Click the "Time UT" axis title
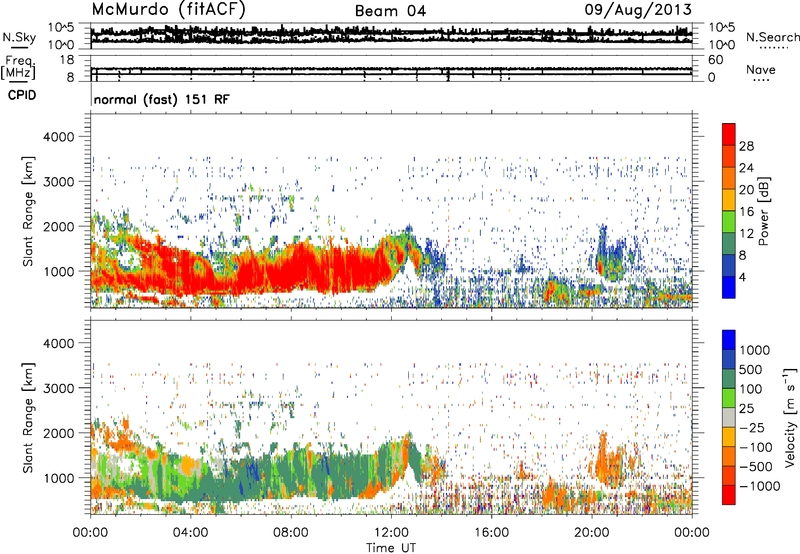 click(391, 548)
